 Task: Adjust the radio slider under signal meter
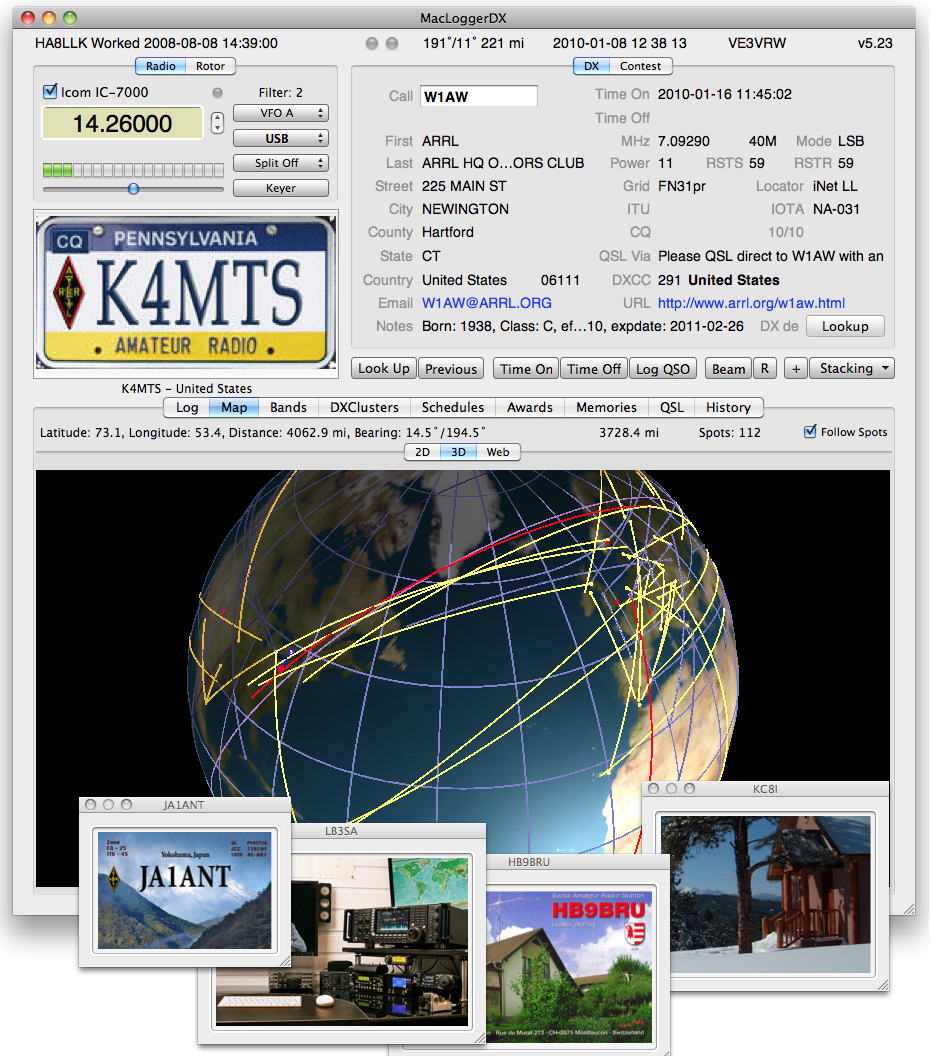click(133, 188)
